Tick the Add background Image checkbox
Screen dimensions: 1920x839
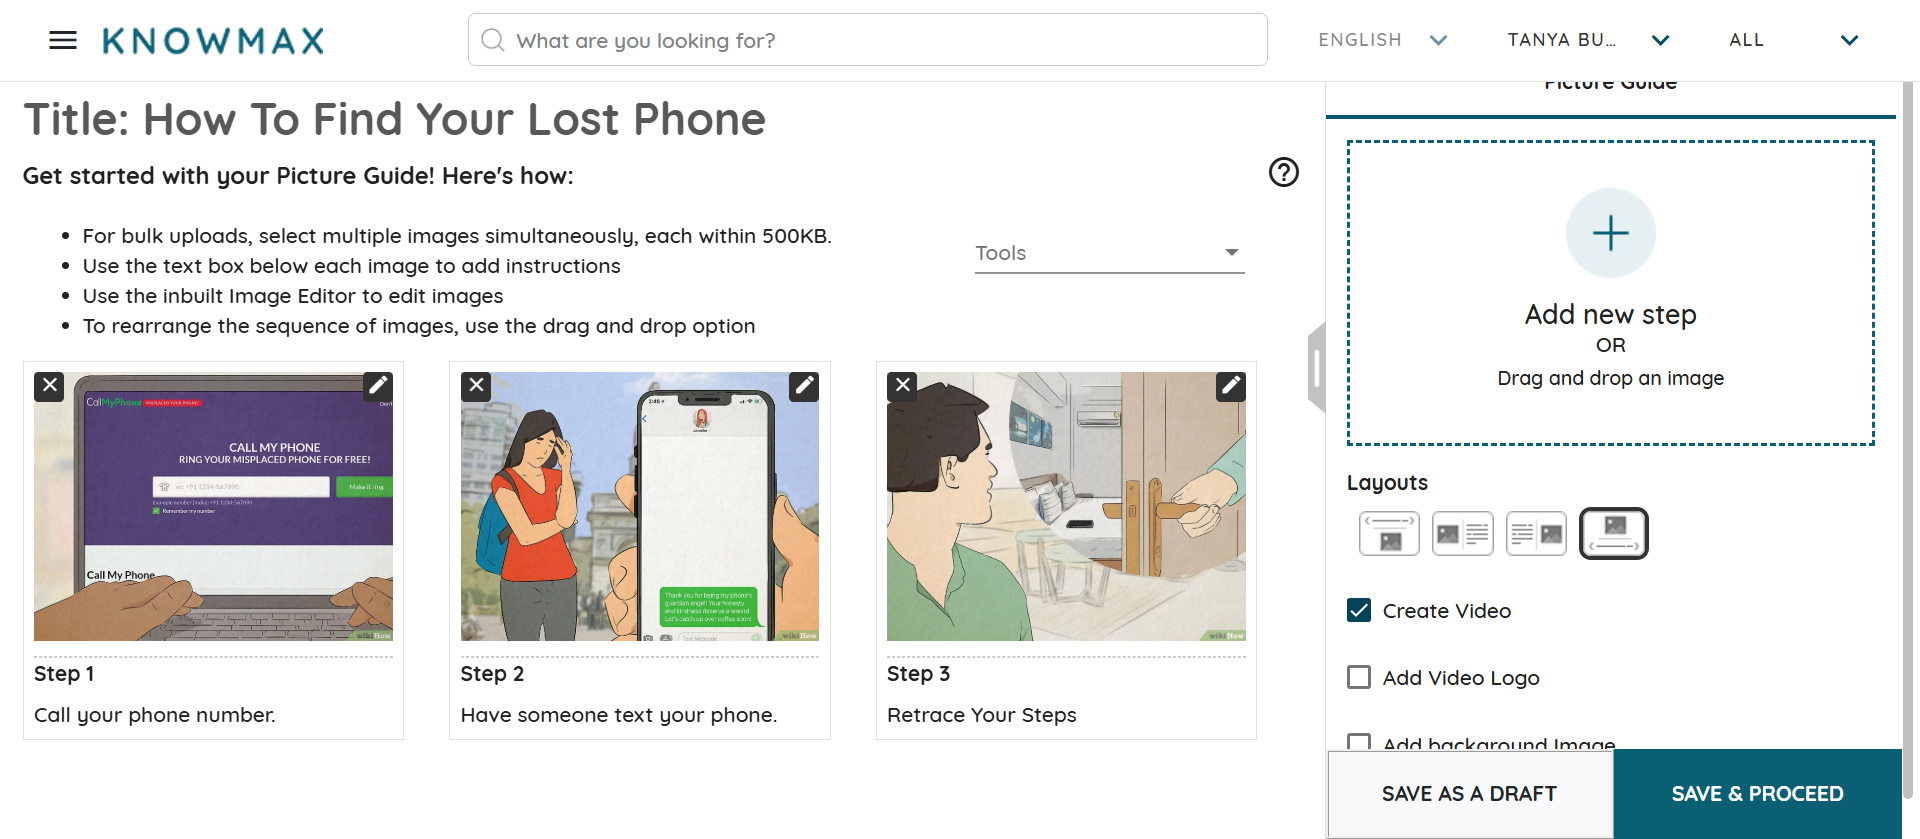click(x=1359, y=742)
